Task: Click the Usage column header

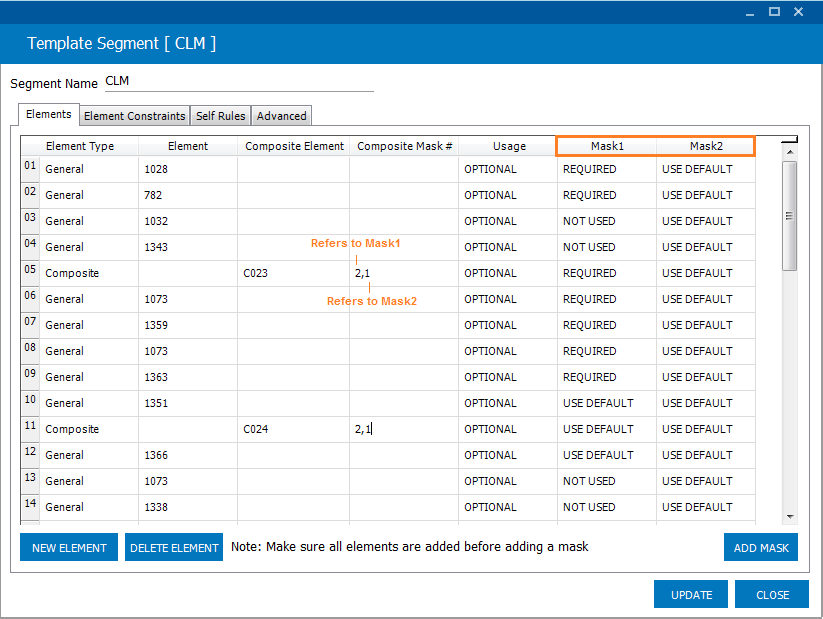Action: [x=509, y=146]
